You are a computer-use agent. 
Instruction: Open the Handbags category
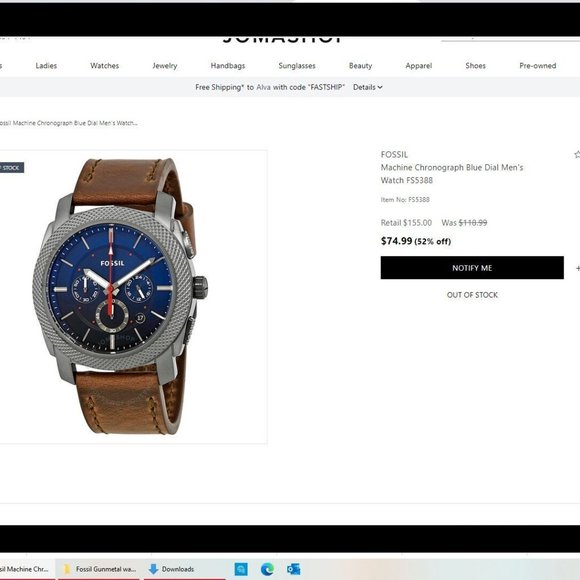point(228,66)
